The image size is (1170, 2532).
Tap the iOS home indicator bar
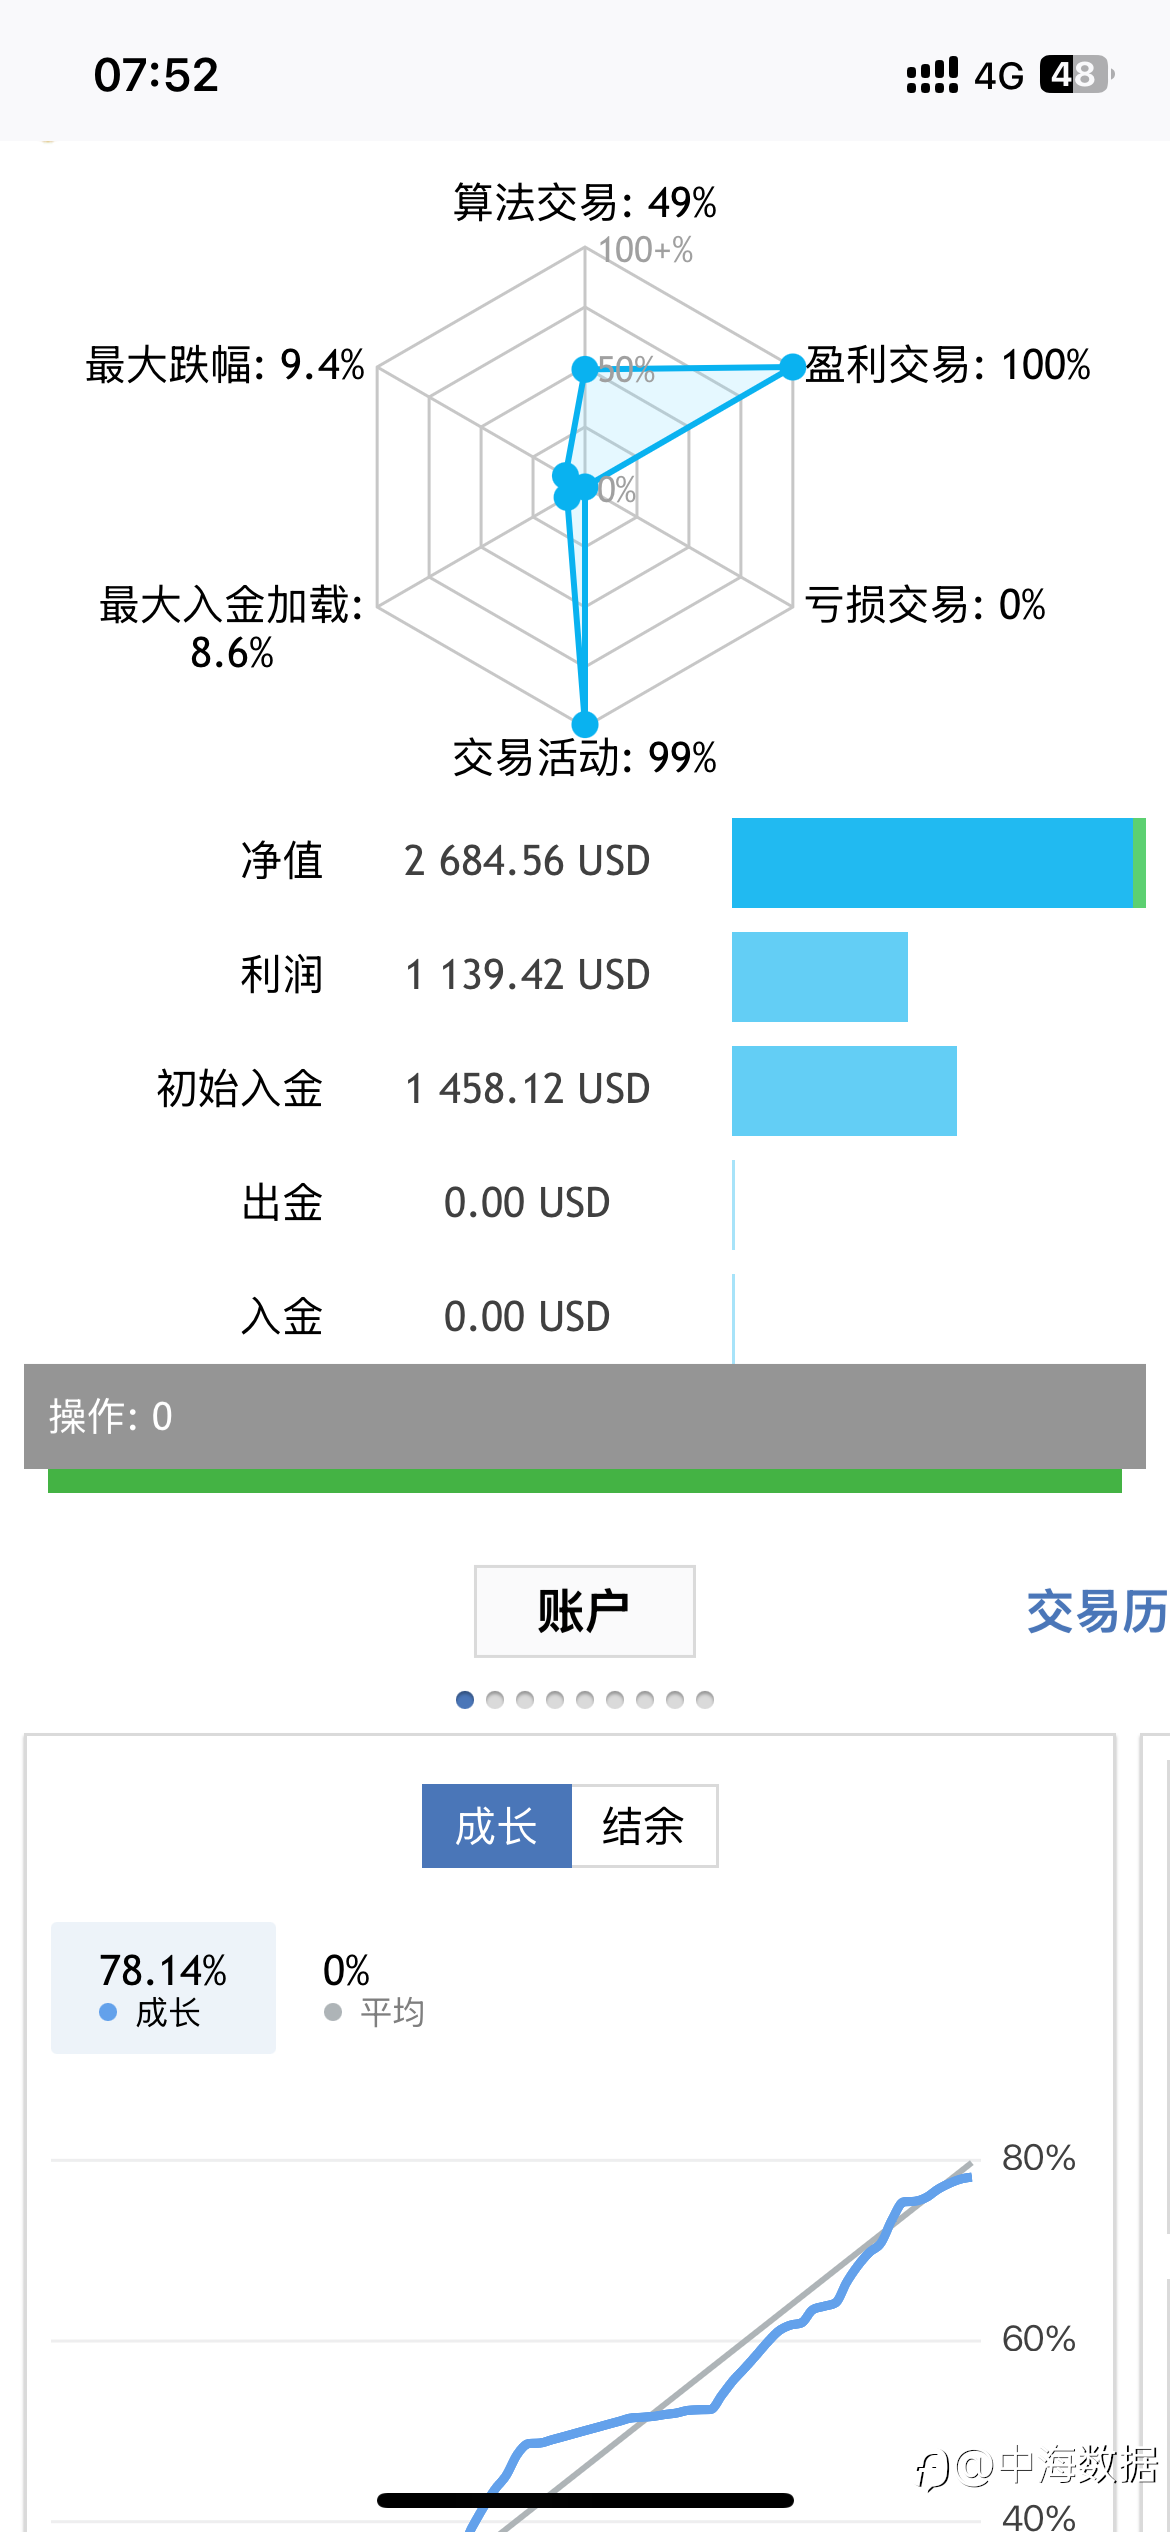tap(585, 2500)
